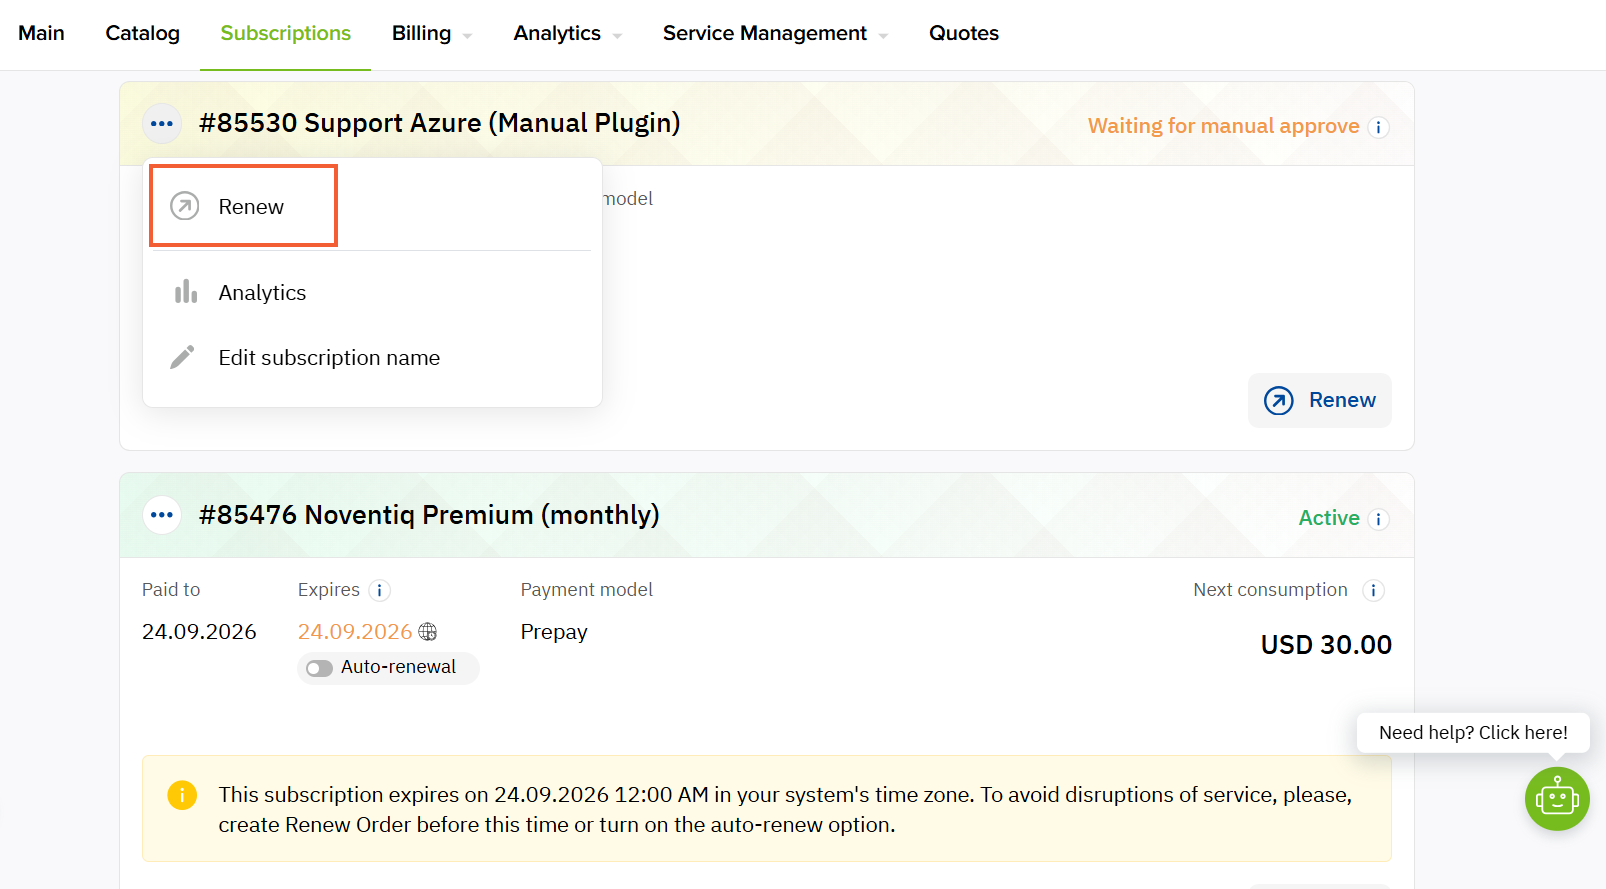
Task: Click the Paid to date 24.09.2026
Action: [199, 632]
